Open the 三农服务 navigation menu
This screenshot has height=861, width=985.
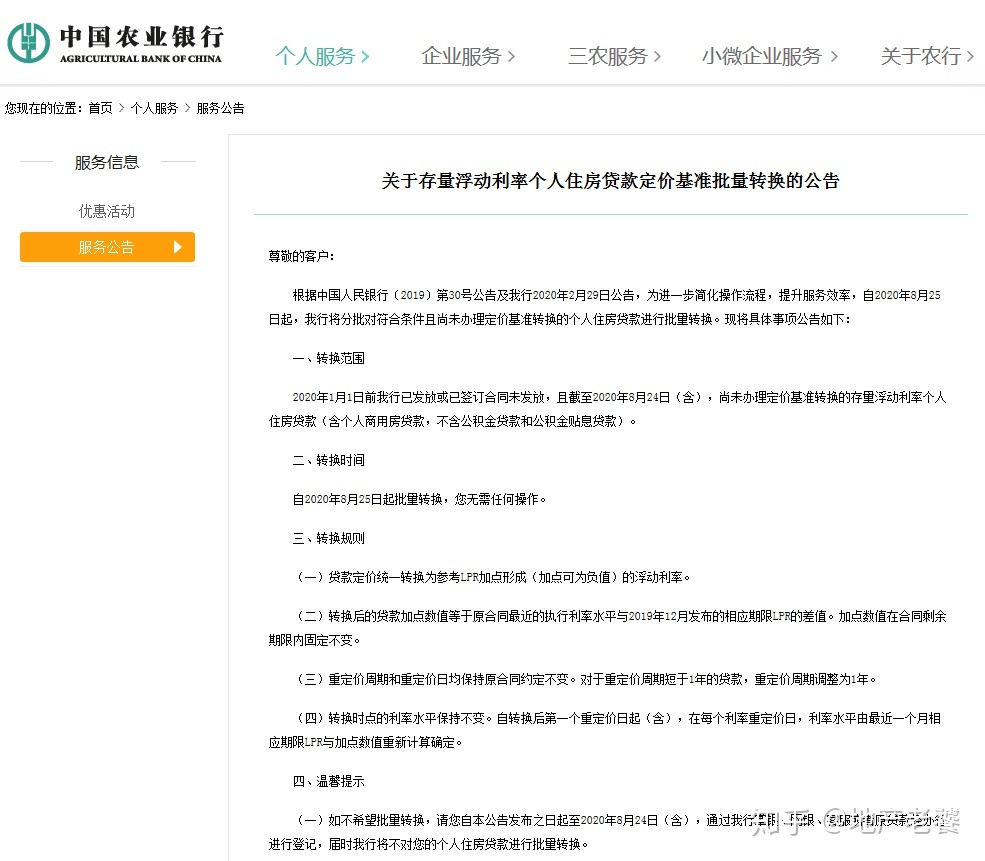614,57
